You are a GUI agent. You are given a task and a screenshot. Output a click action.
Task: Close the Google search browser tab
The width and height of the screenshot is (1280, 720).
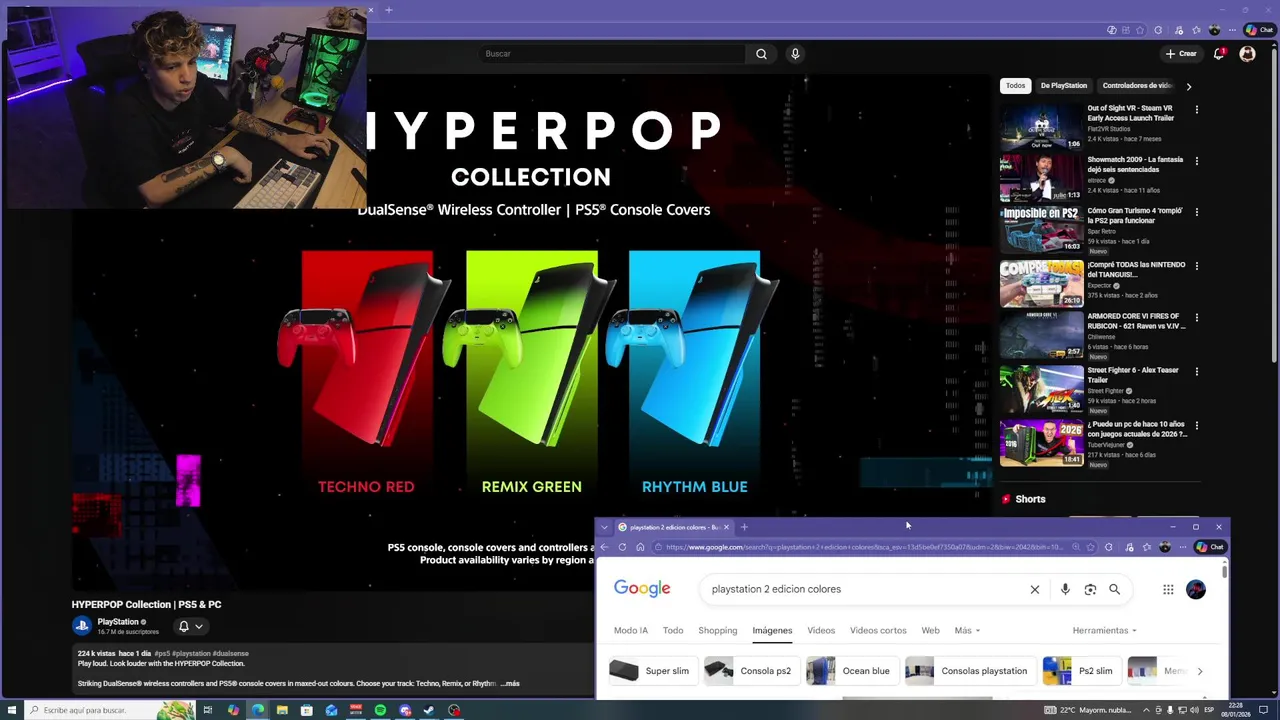[726, 527]
